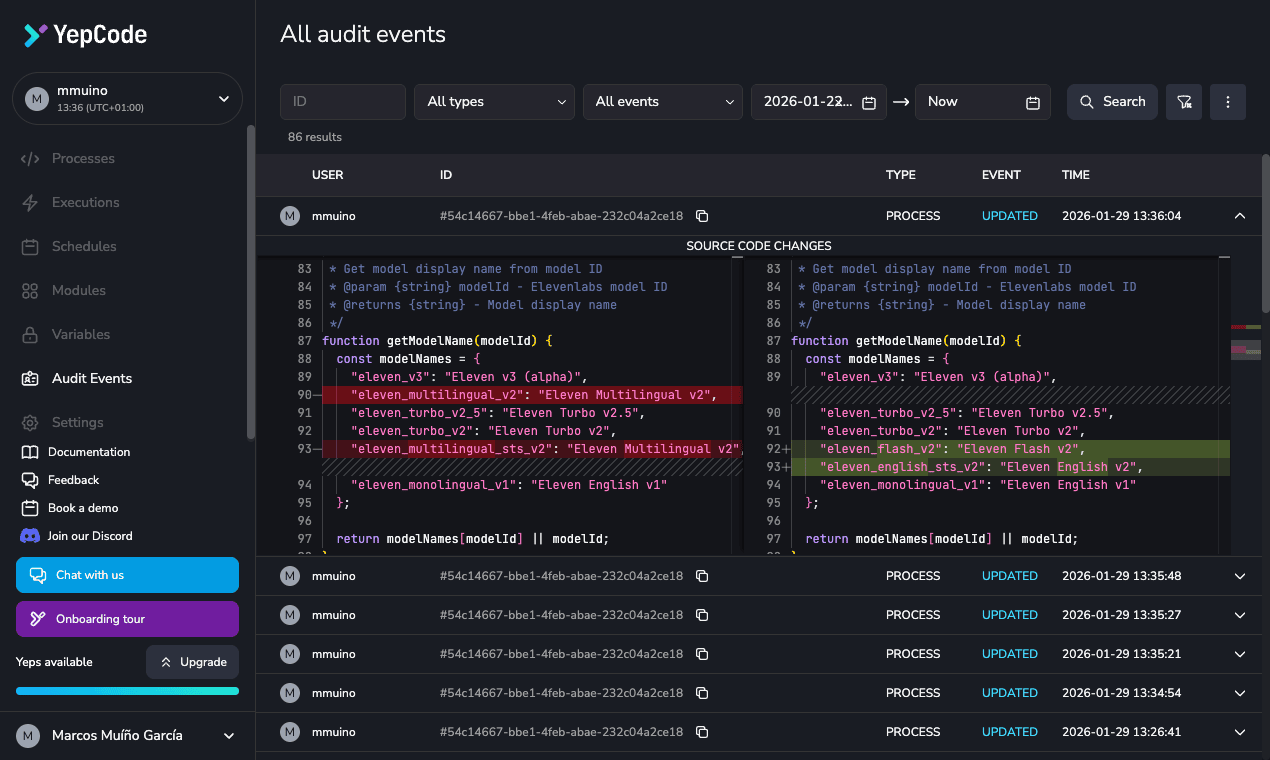This screenshot has width=1270, height=760.
Task: Open the All types dropdown
Action: tap(494, 102)
